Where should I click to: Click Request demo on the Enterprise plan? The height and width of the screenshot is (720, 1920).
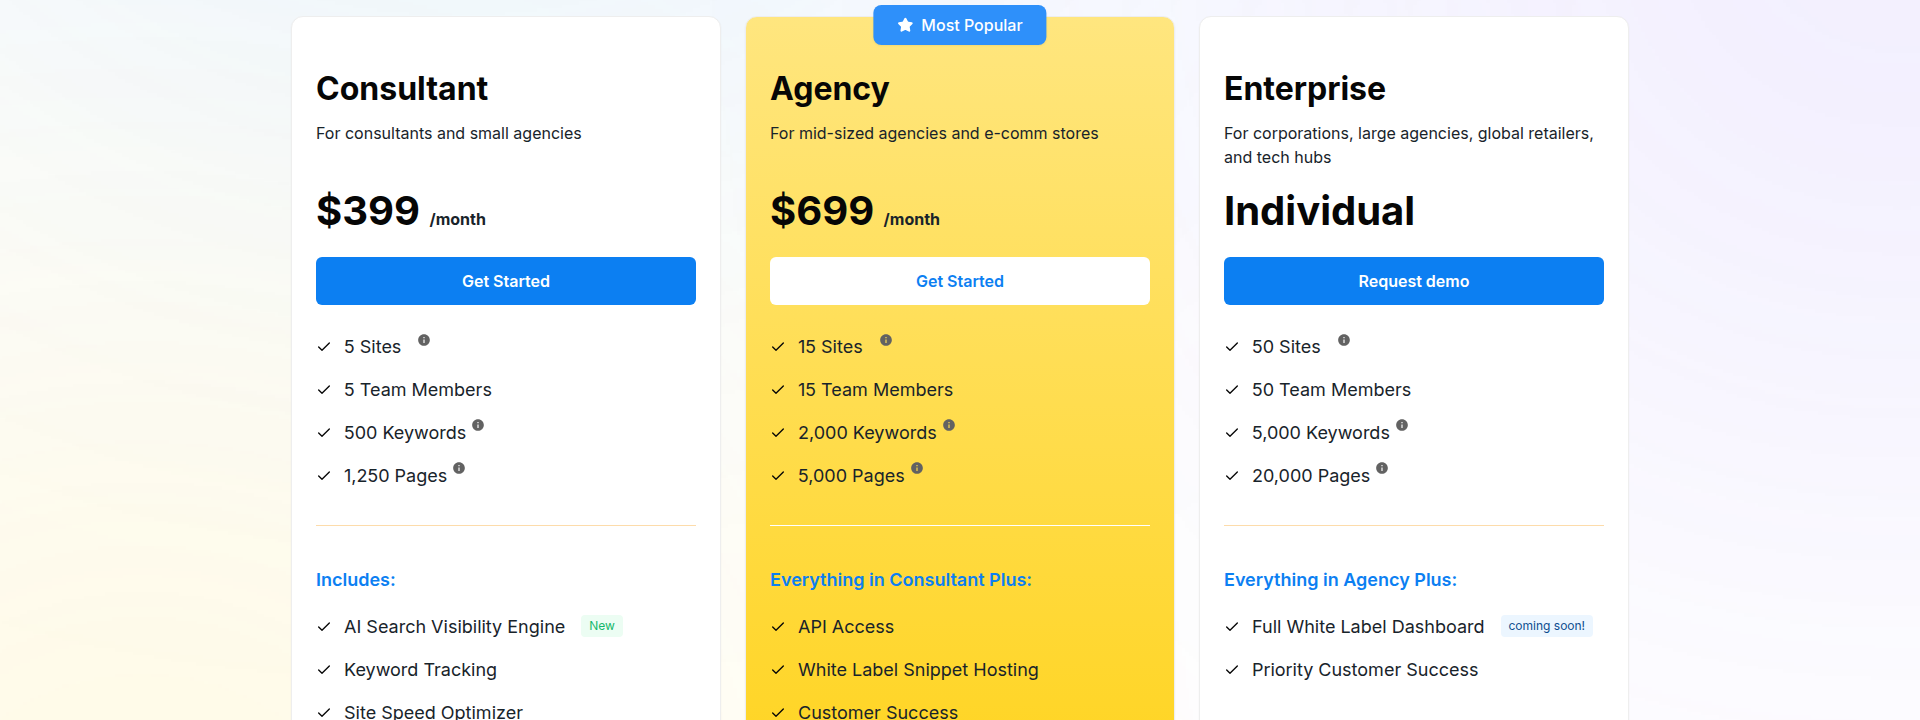tap(1413, 281)
